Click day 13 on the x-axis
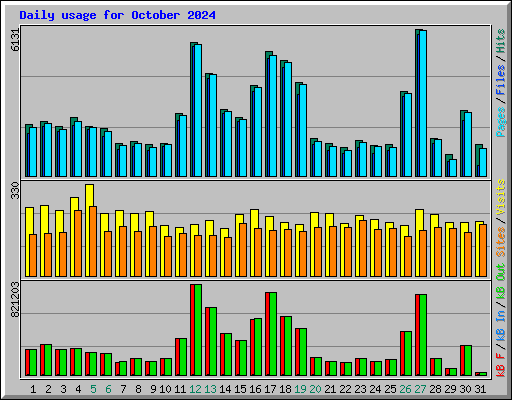Screen dimensions: 512x400 [210, 389]
